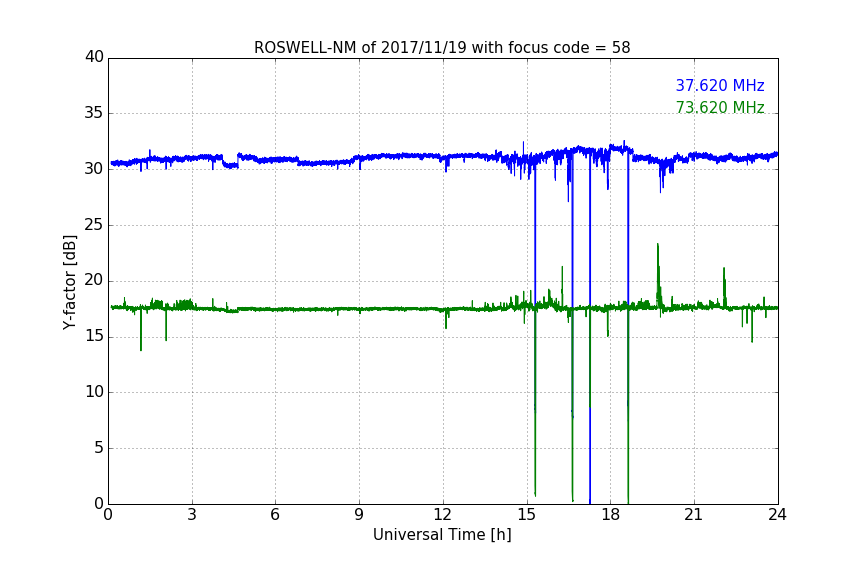Click x-axis tick label 24
The image size is (864, 576).
[777, 515]
